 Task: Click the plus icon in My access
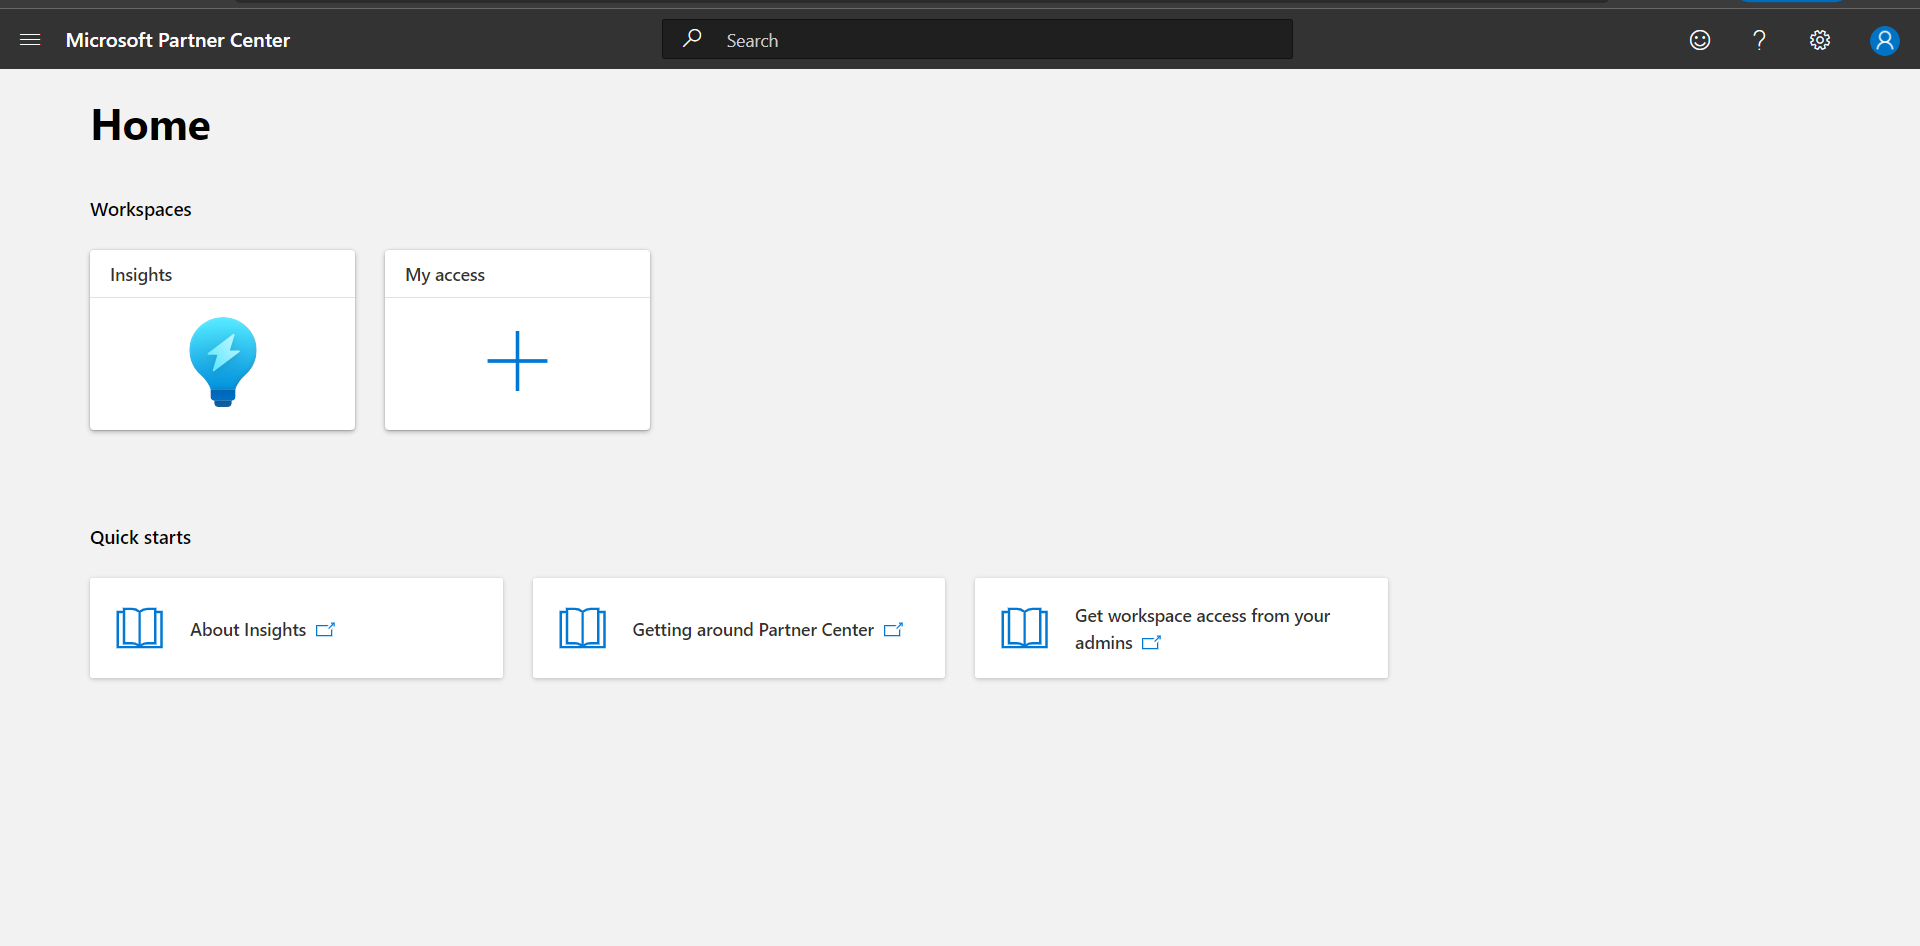tap(517, 361)
